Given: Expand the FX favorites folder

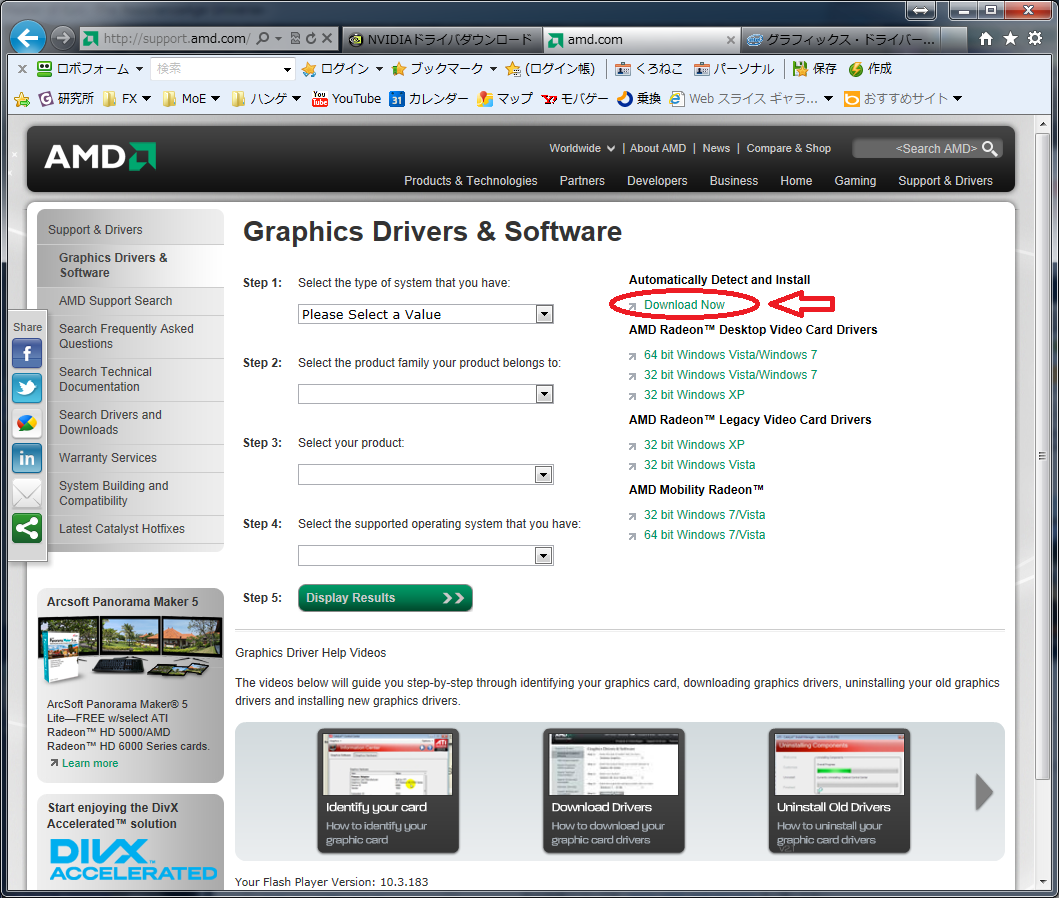Looking at the screenshot, I should pyautogui.click(x=127, y=99).
